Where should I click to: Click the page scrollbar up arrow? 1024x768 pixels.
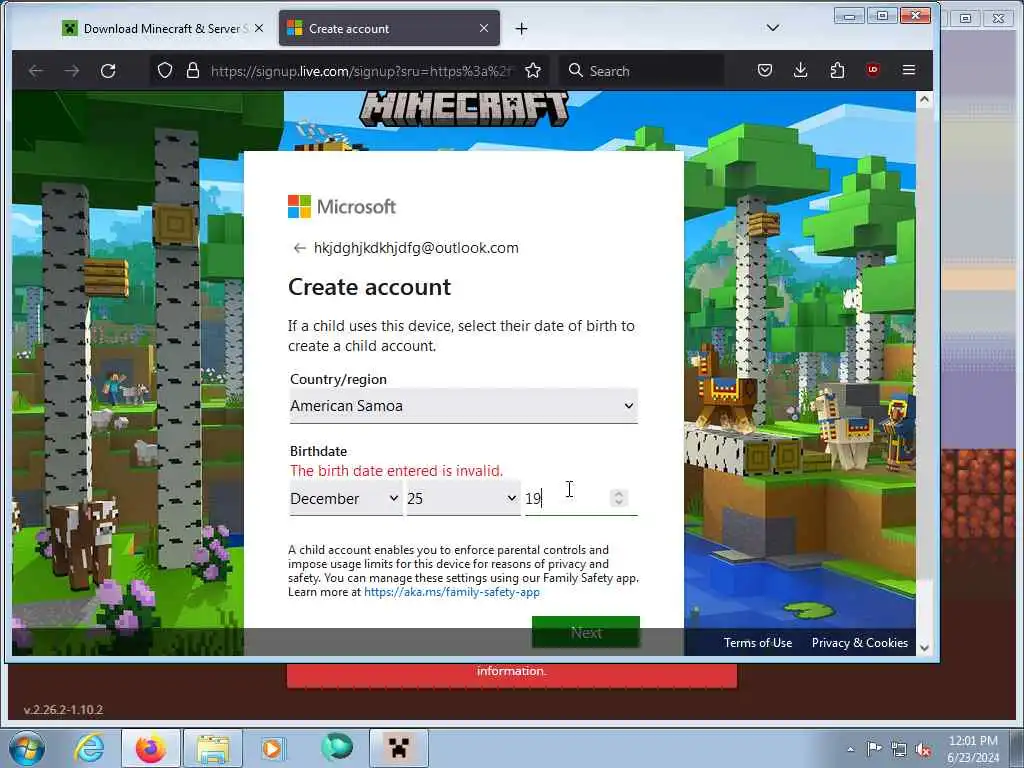pos(924,99)
